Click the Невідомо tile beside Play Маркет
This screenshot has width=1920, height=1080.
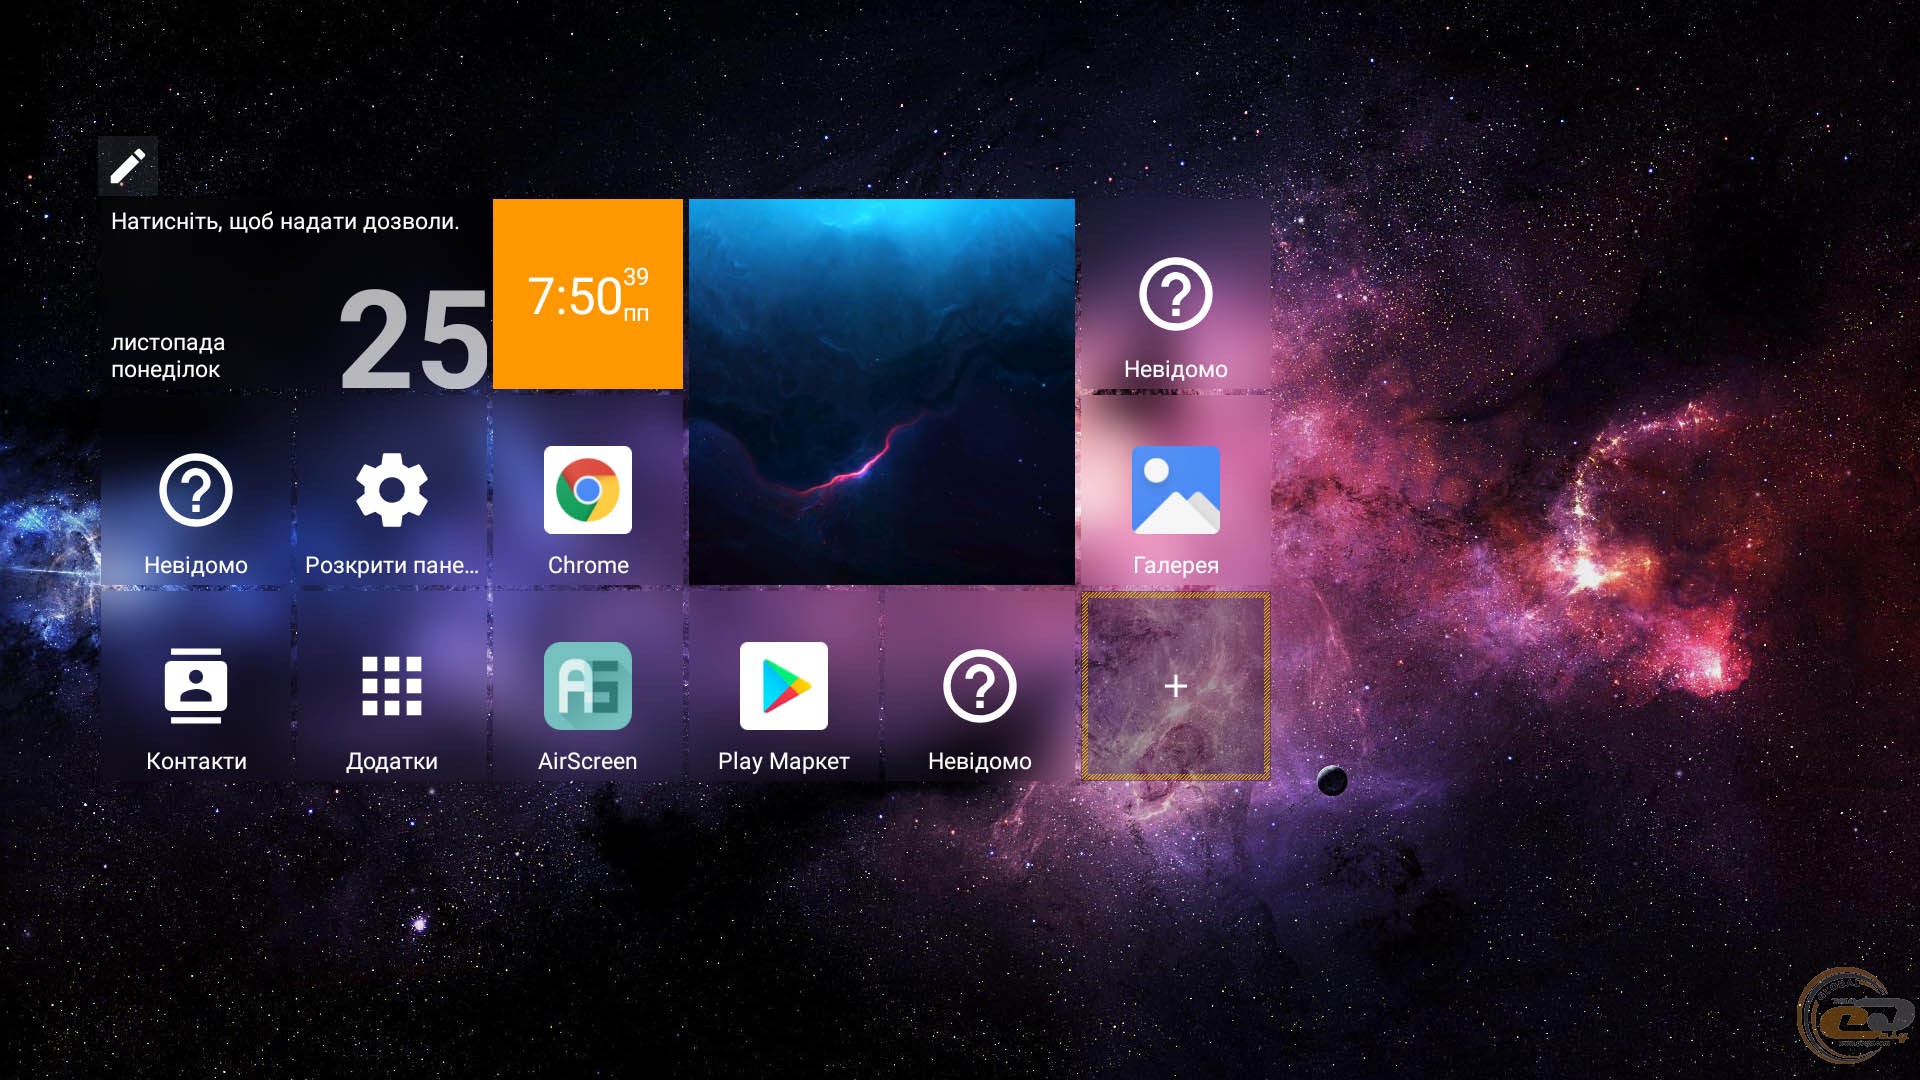coord(980,686)
